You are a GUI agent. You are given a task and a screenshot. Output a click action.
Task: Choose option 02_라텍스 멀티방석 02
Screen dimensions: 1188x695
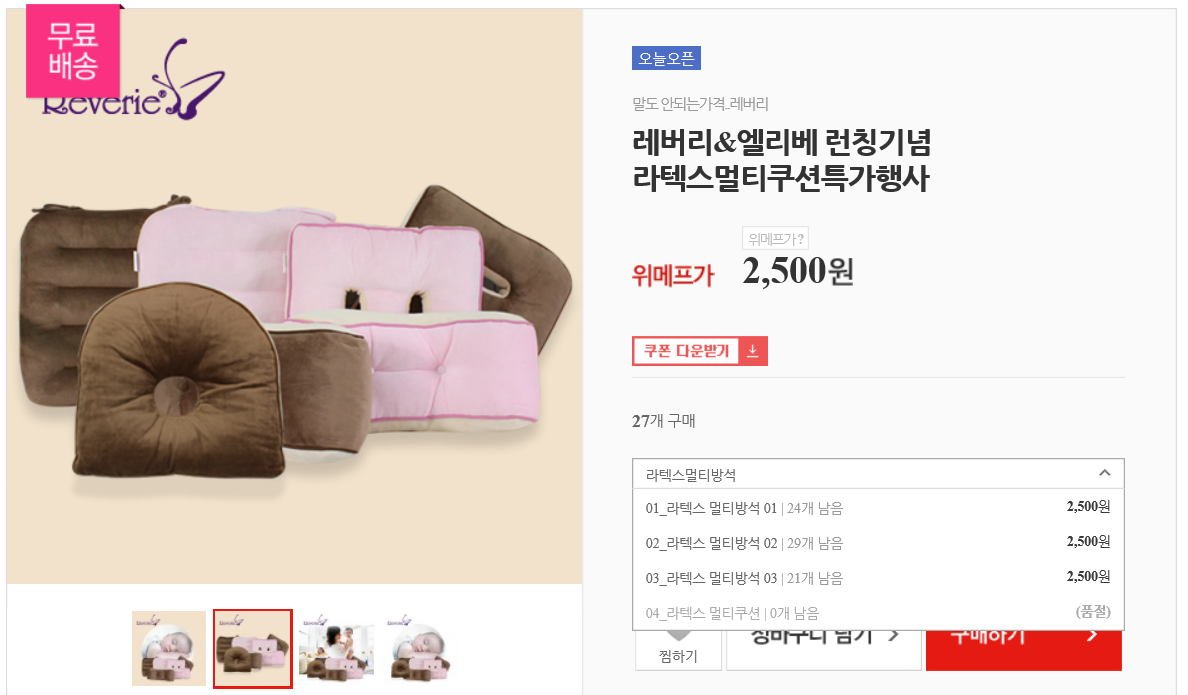point(878,543)
